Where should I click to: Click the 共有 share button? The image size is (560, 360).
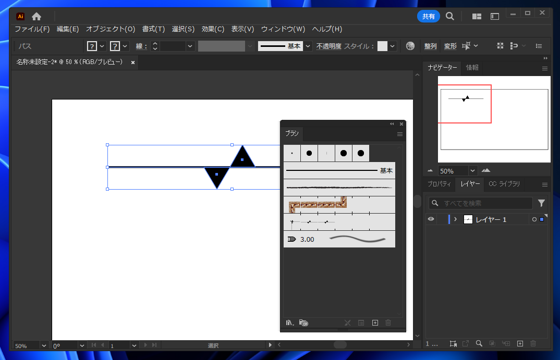429,16
